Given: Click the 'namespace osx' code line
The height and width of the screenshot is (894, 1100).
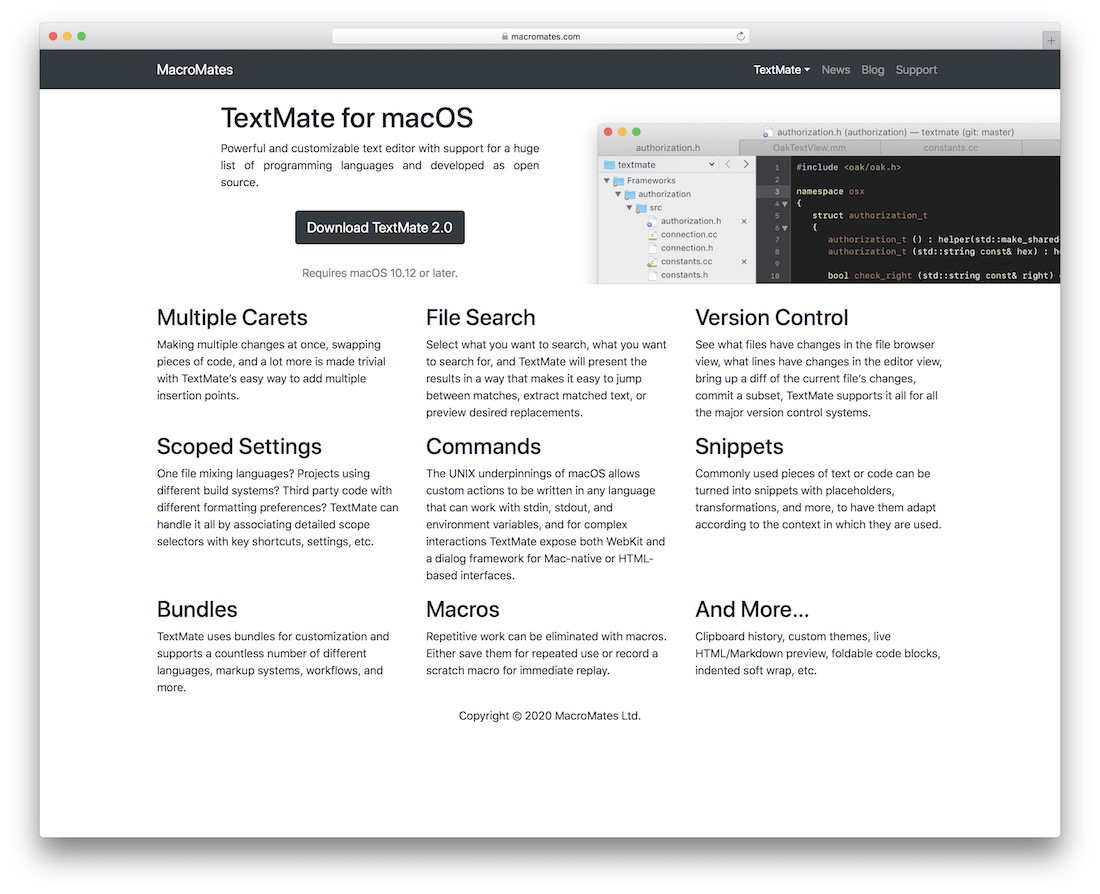Looking at the screenshot, I should point(830,192).
